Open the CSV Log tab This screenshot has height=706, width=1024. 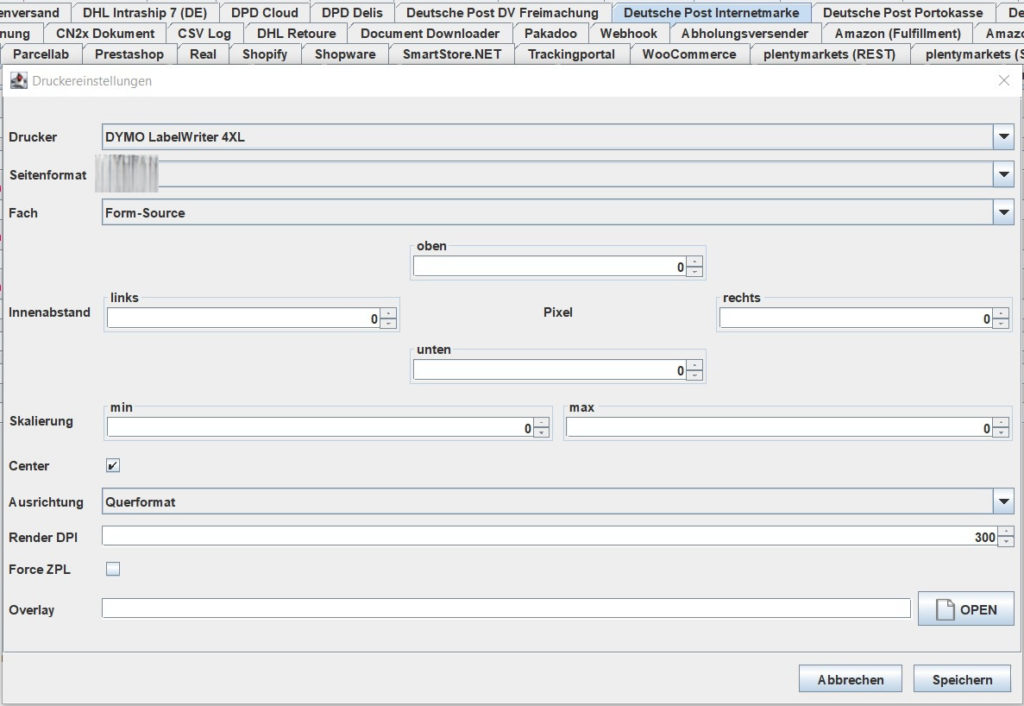[x=204, y=33]
